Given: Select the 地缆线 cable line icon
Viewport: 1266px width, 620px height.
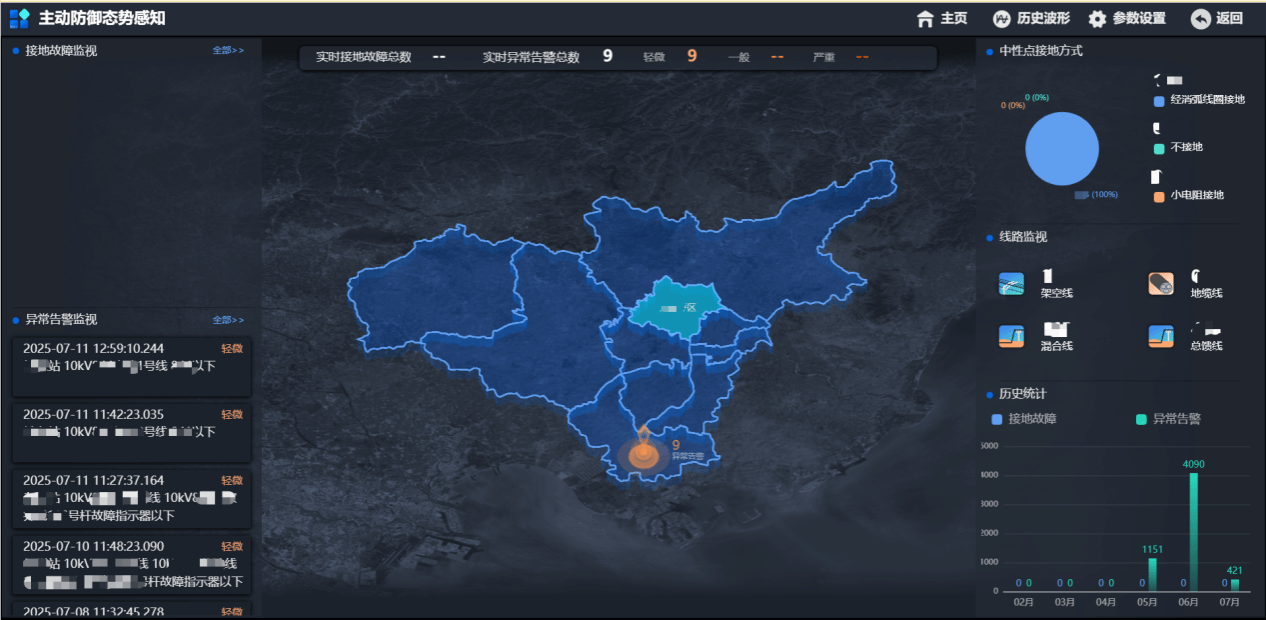Looking at the screenshot, I should point(1160,284).
